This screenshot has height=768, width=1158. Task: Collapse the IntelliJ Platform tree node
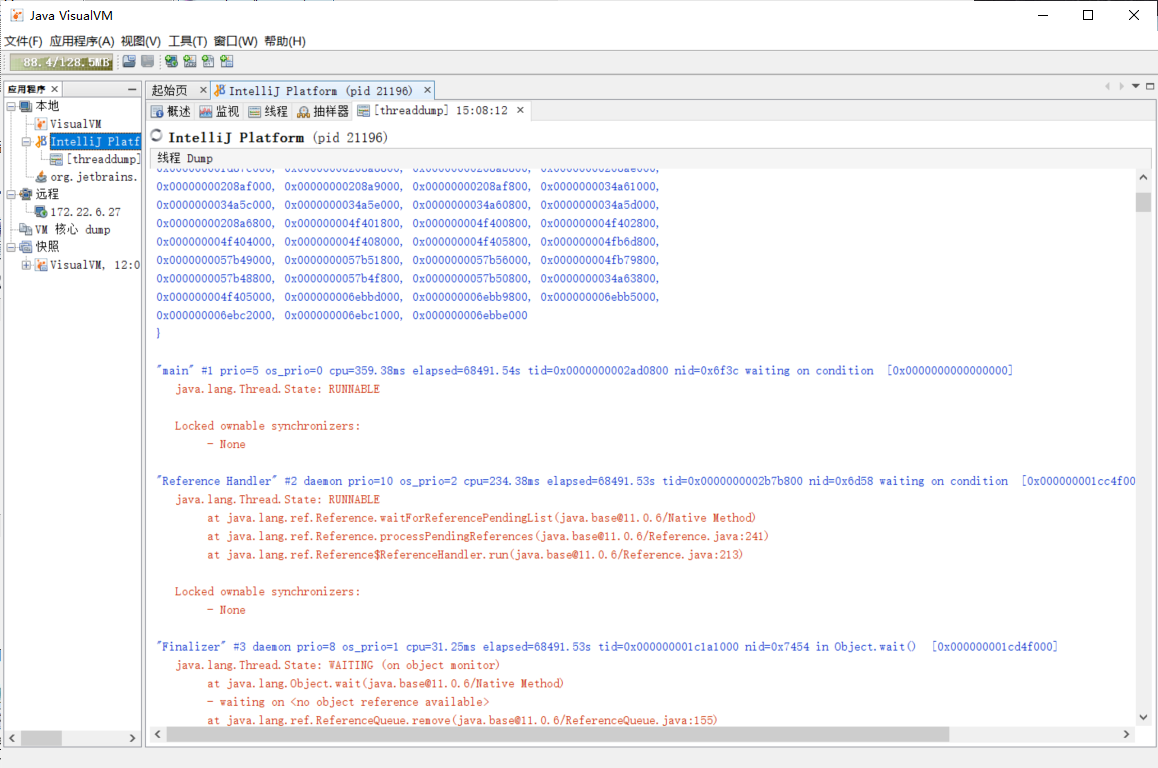point(26,141)
